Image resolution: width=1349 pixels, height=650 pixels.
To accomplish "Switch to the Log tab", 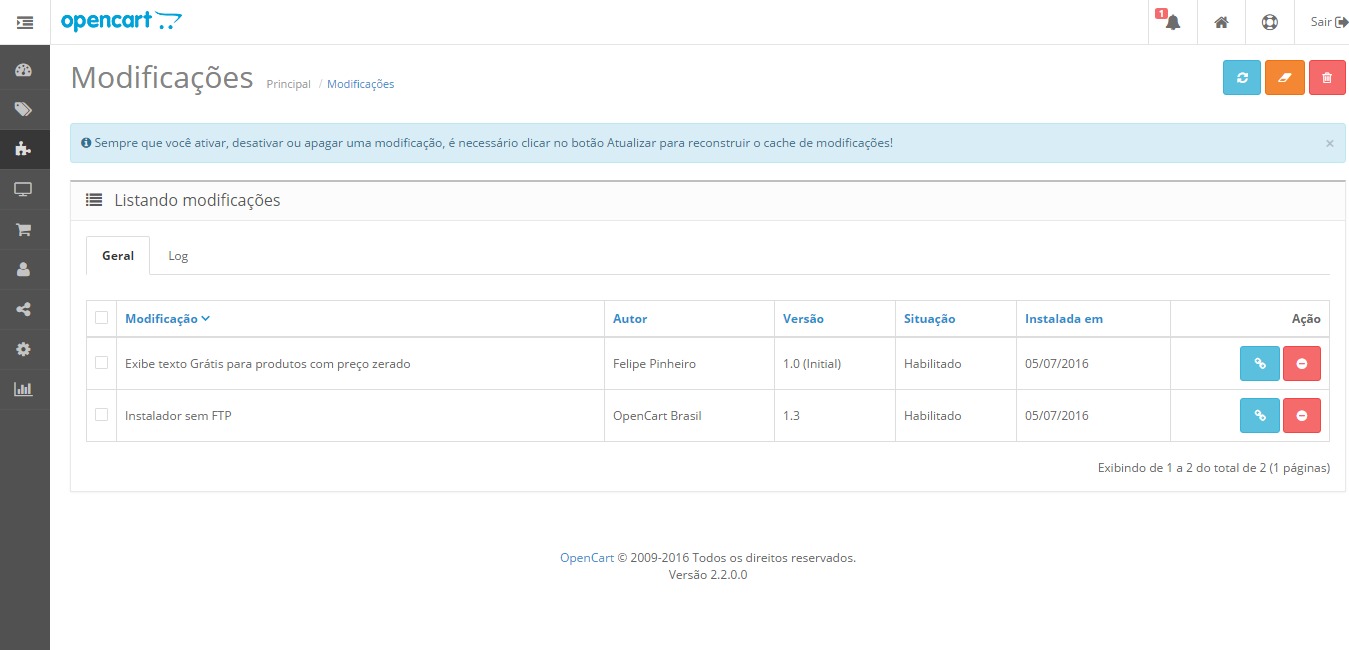I will (x=178, y=256).
